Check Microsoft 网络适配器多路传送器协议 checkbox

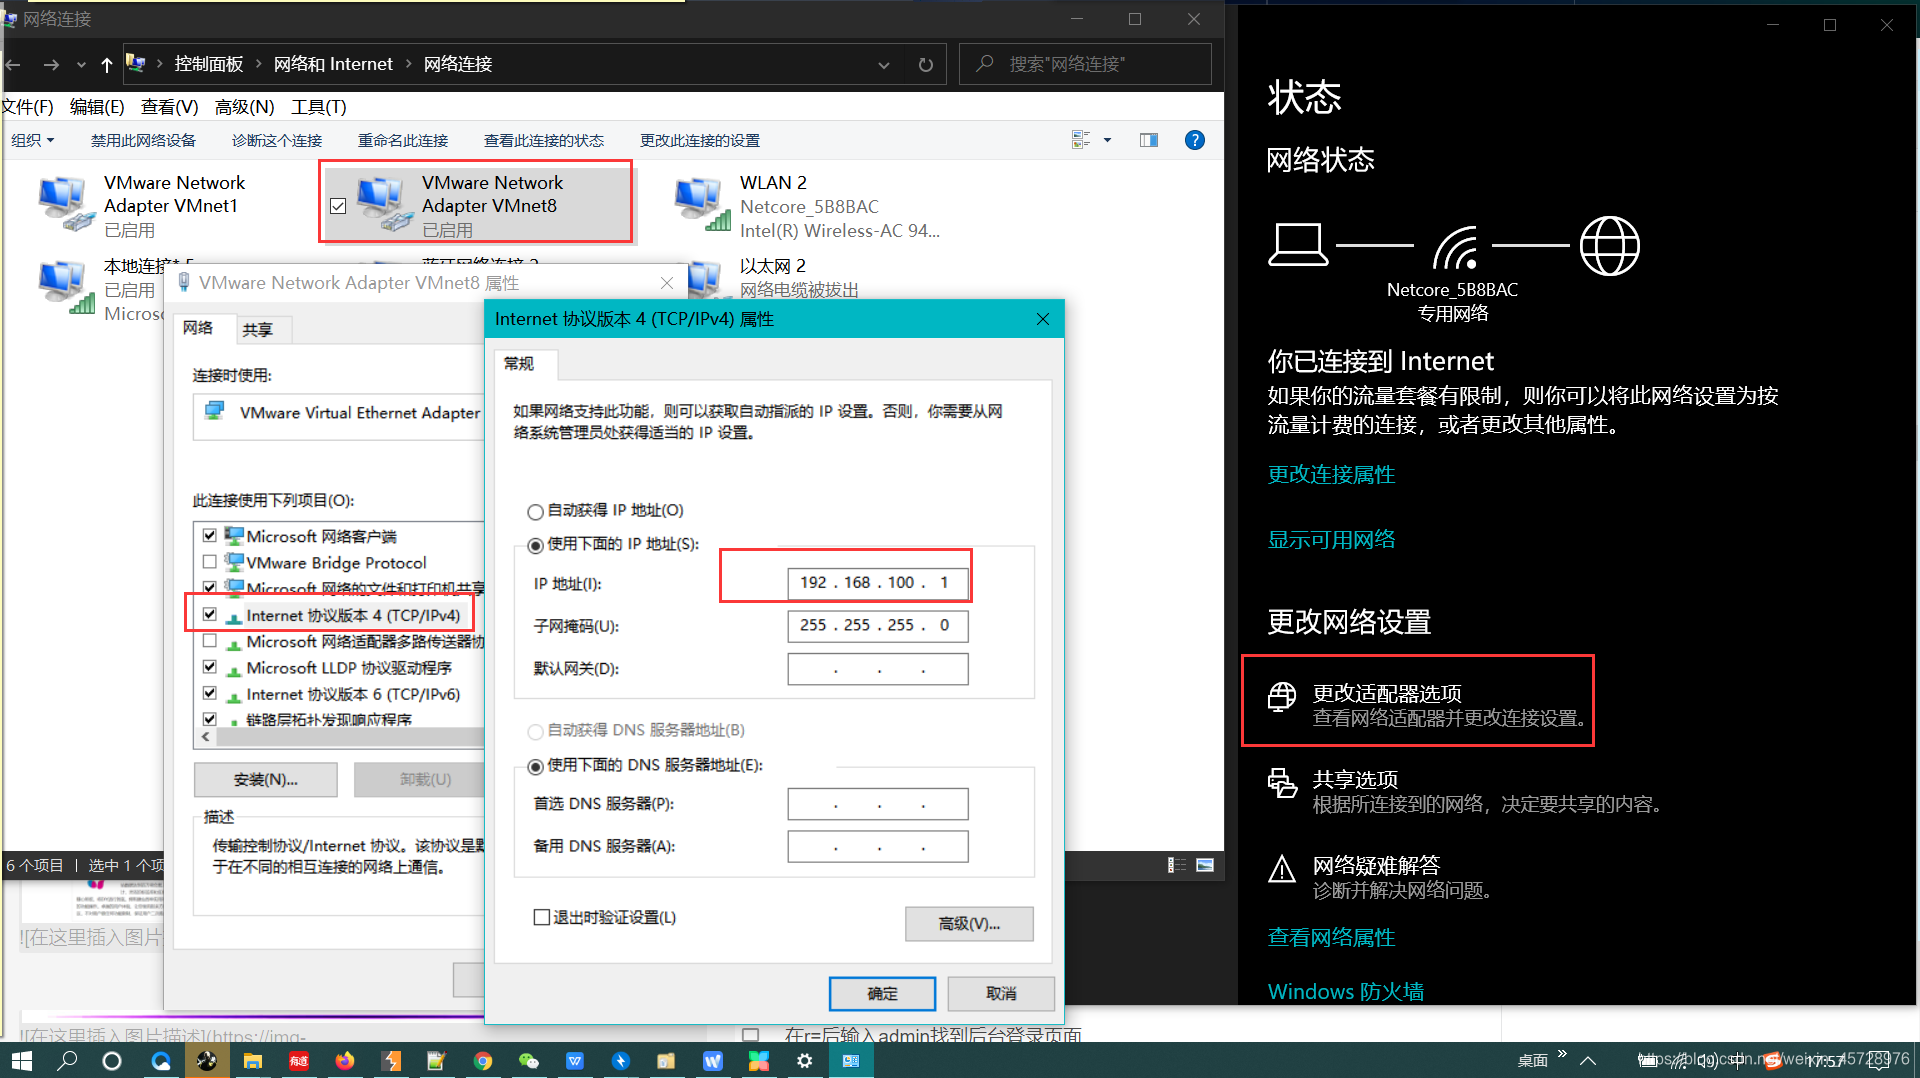click(210, 641)
